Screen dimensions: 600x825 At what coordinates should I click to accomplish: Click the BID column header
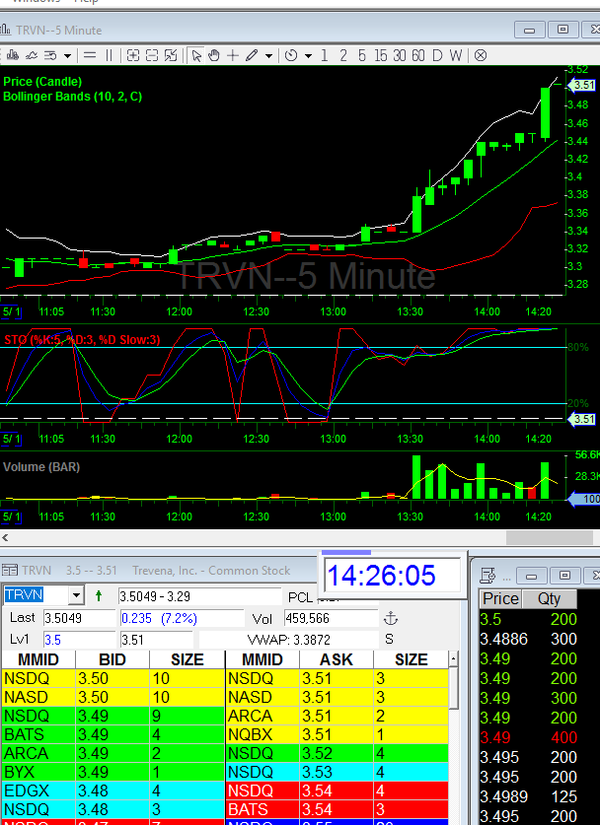(x=111, y=660)
